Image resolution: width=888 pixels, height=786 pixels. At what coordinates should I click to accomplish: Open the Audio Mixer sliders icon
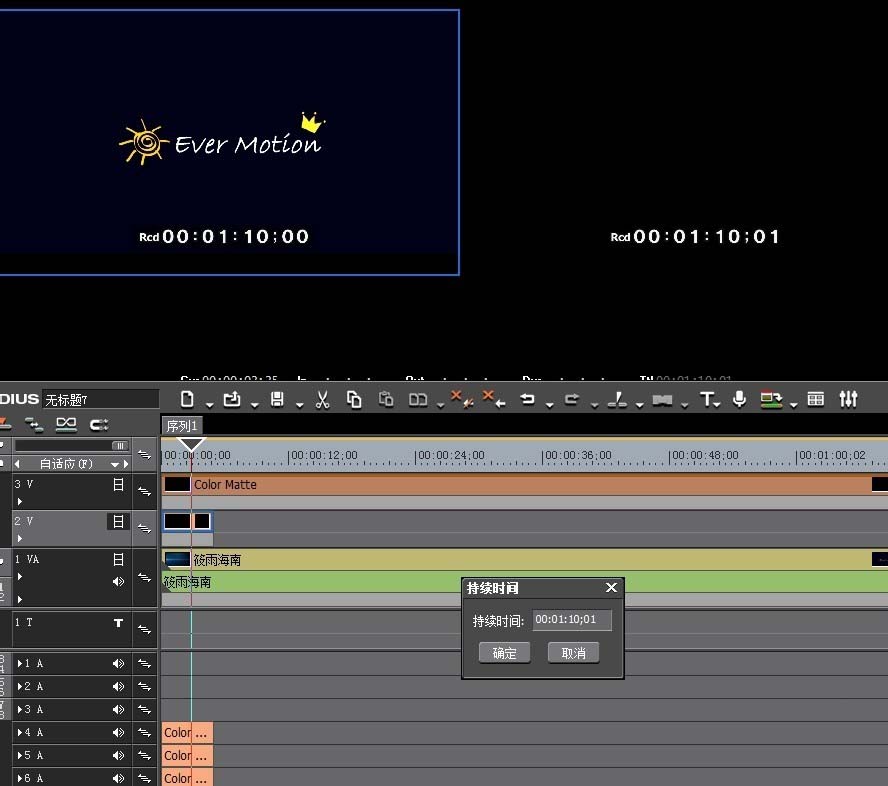[848, 399]
